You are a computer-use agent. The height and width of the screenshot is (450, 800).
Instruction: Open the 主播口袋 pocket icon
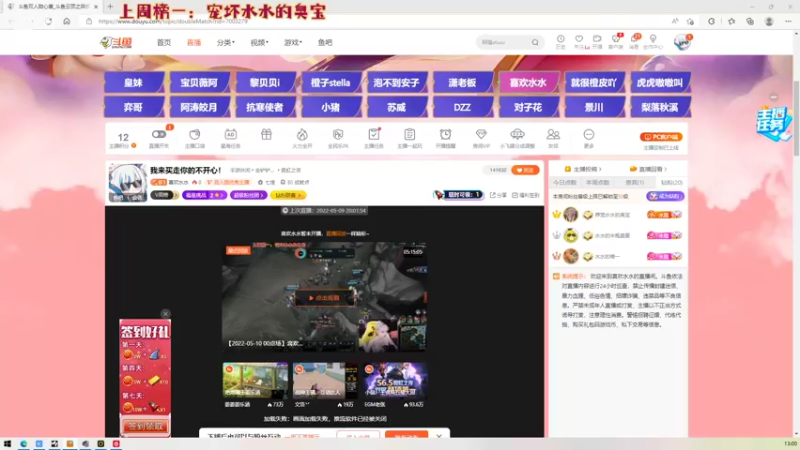tap(194, 135)
